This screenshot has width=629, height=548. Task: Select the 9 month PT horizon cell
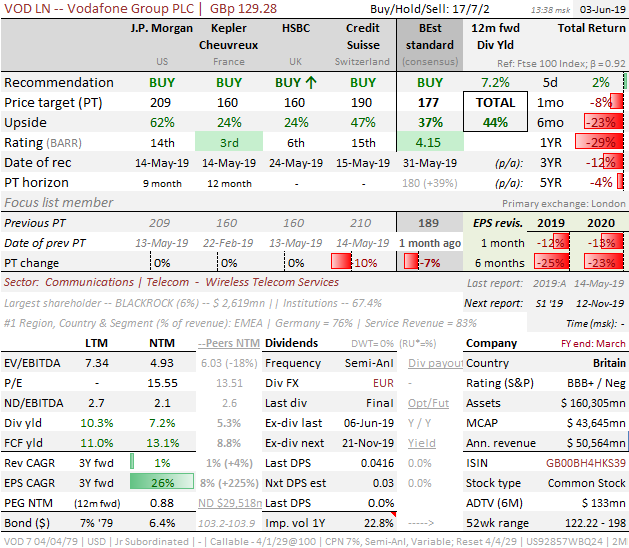(x=162, y=184)
